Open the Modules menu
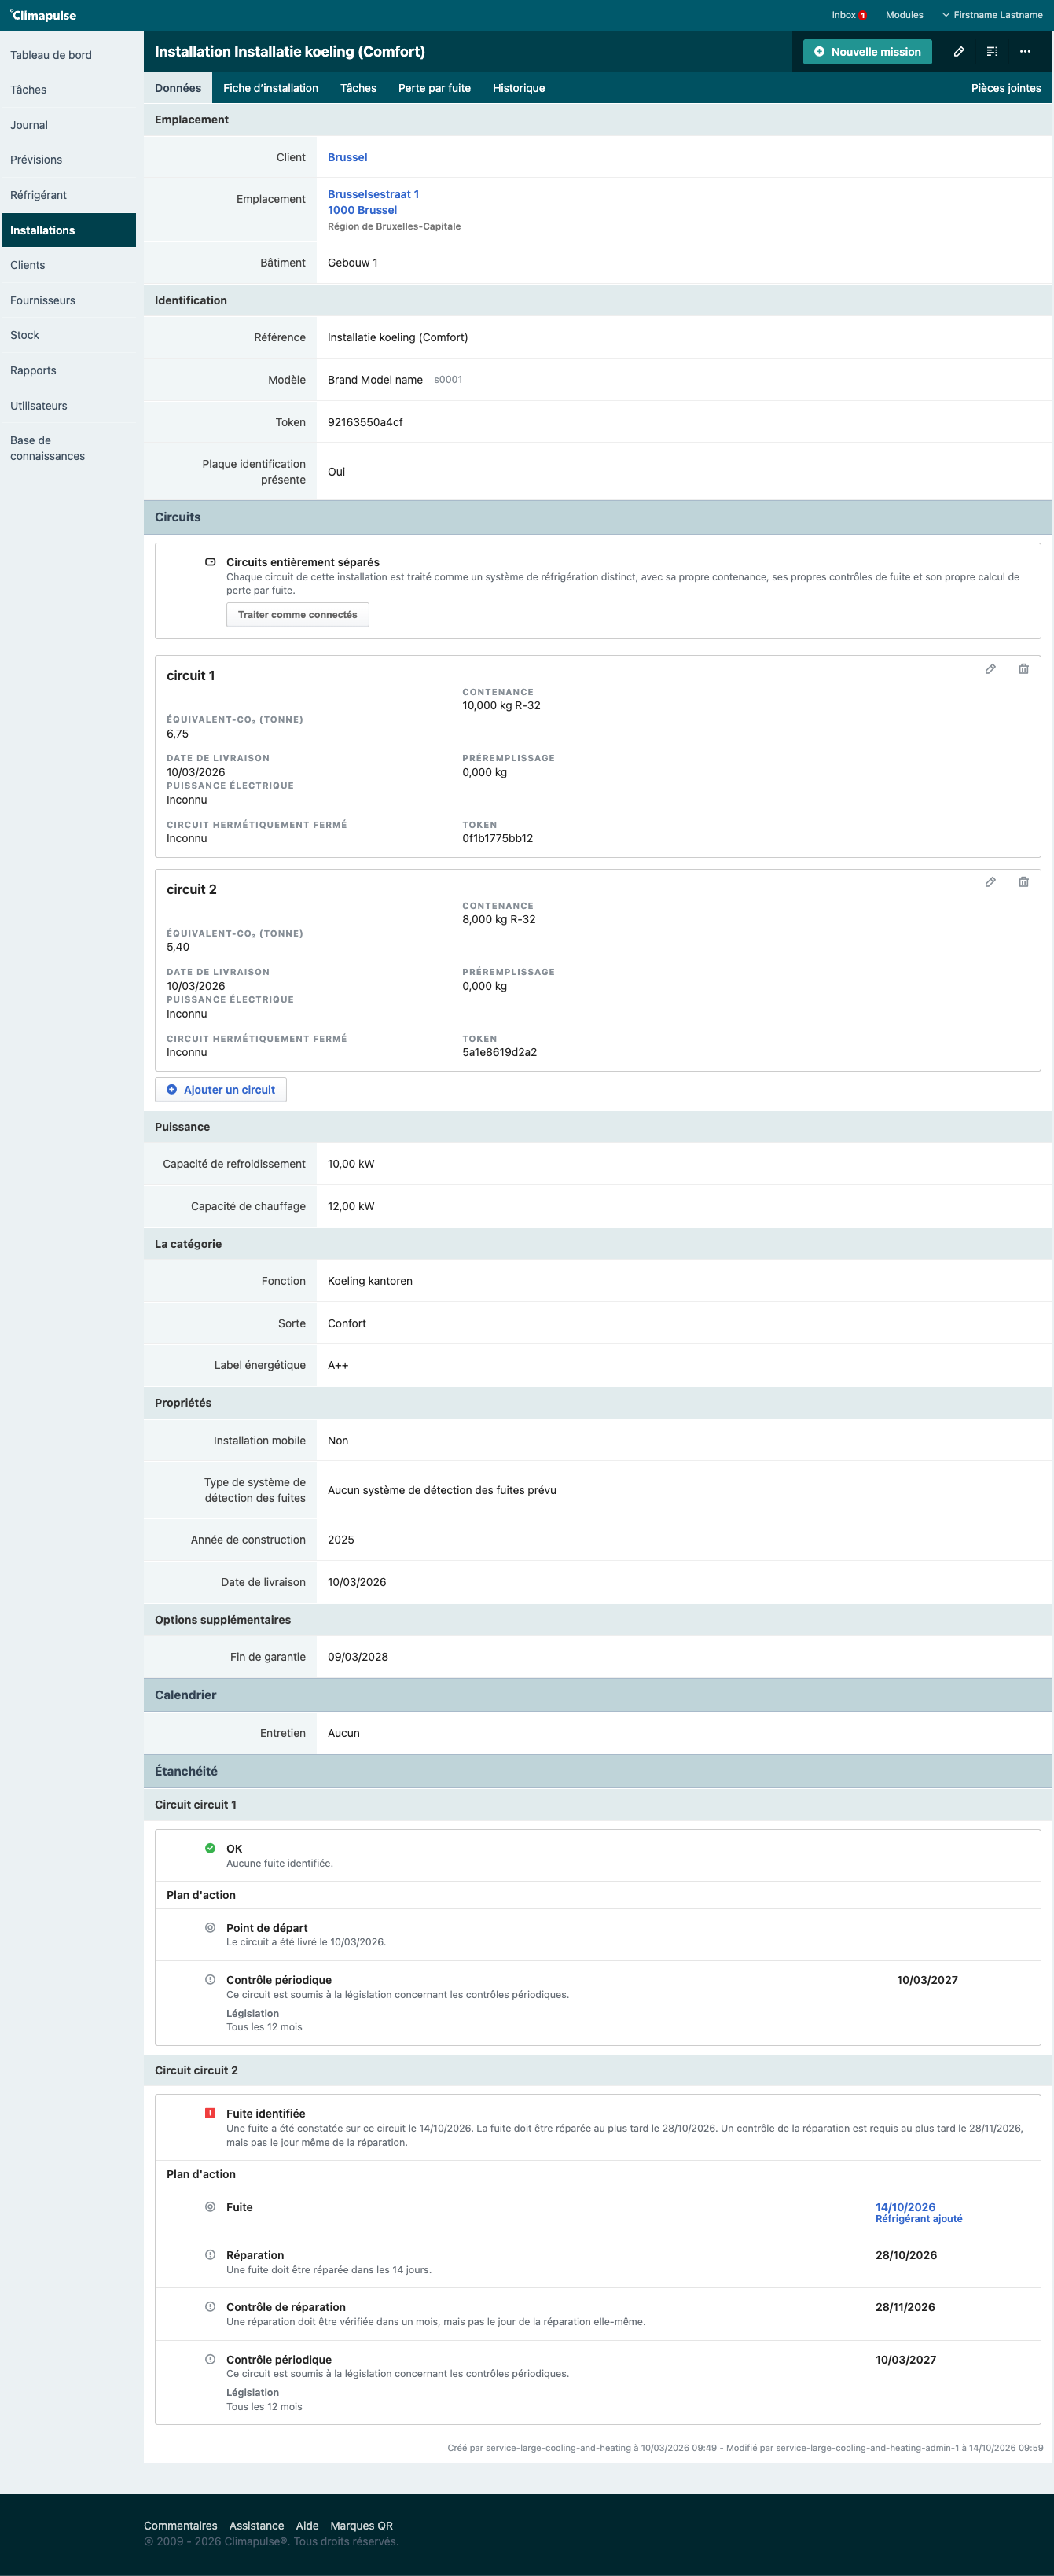This screenshot has height=2576, width=1054. tap(904, 15)
